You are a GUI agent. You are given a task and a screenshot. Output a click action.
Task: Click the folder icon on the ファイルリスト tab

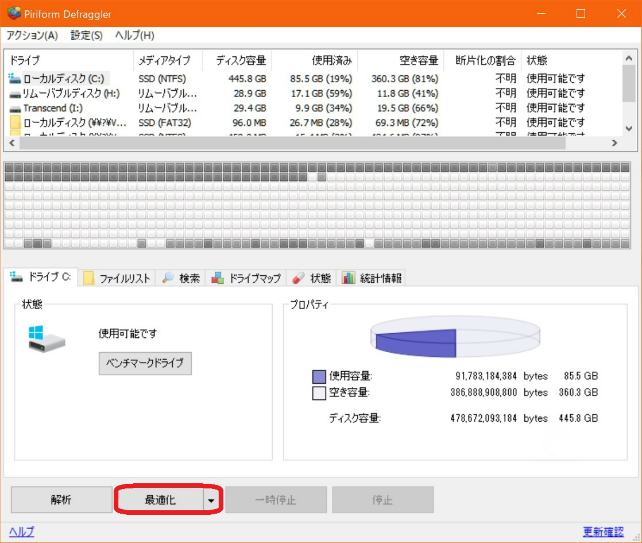(88, 278)
